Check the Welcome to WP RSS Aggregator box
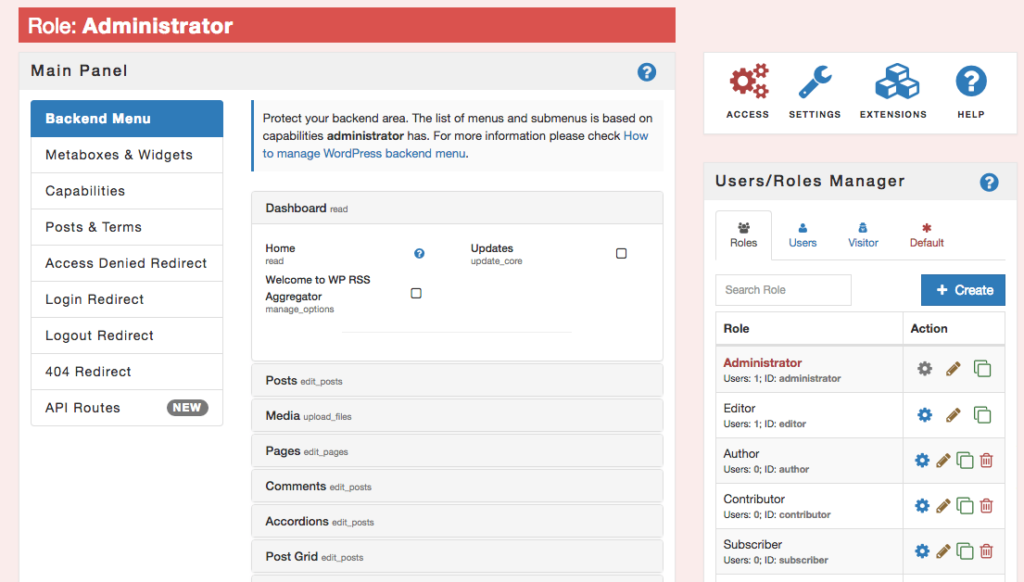 [x=416, y=293]
